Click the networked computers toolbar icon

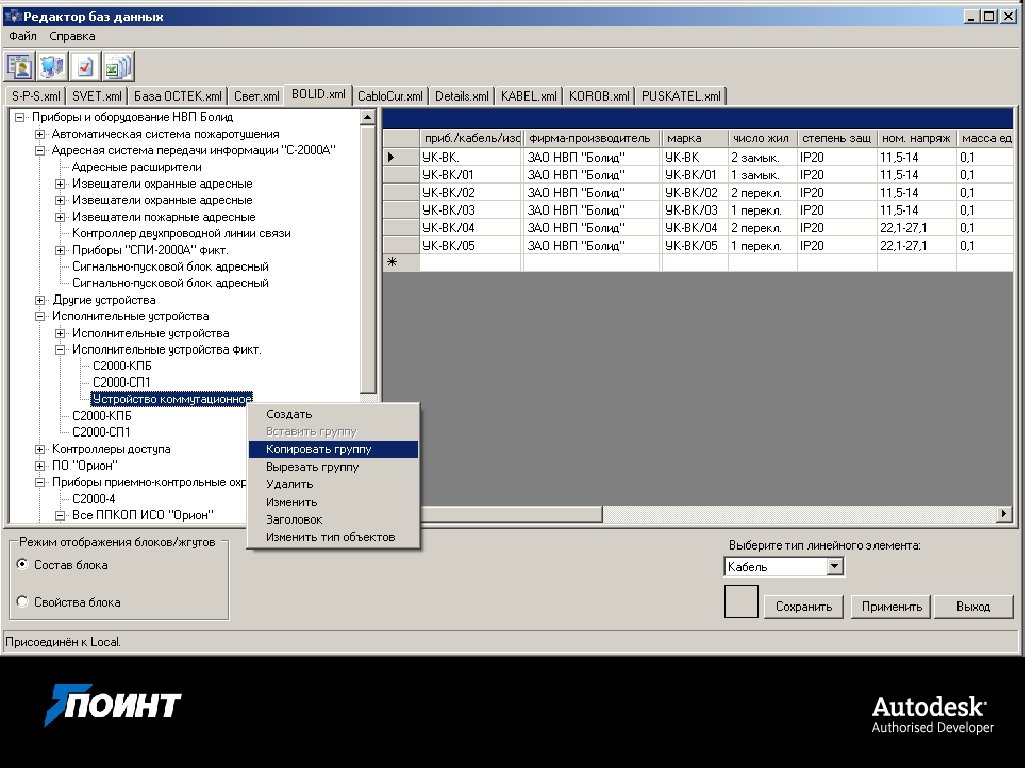[x=52, y=66]
